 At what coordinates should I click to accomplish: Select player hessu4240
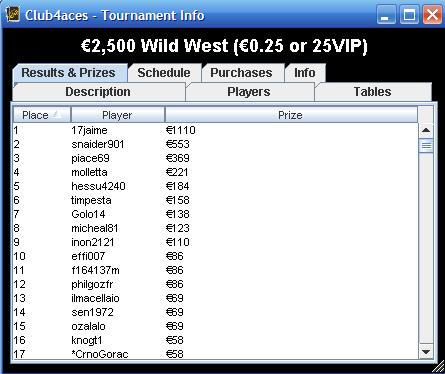[x=98, y=186]
